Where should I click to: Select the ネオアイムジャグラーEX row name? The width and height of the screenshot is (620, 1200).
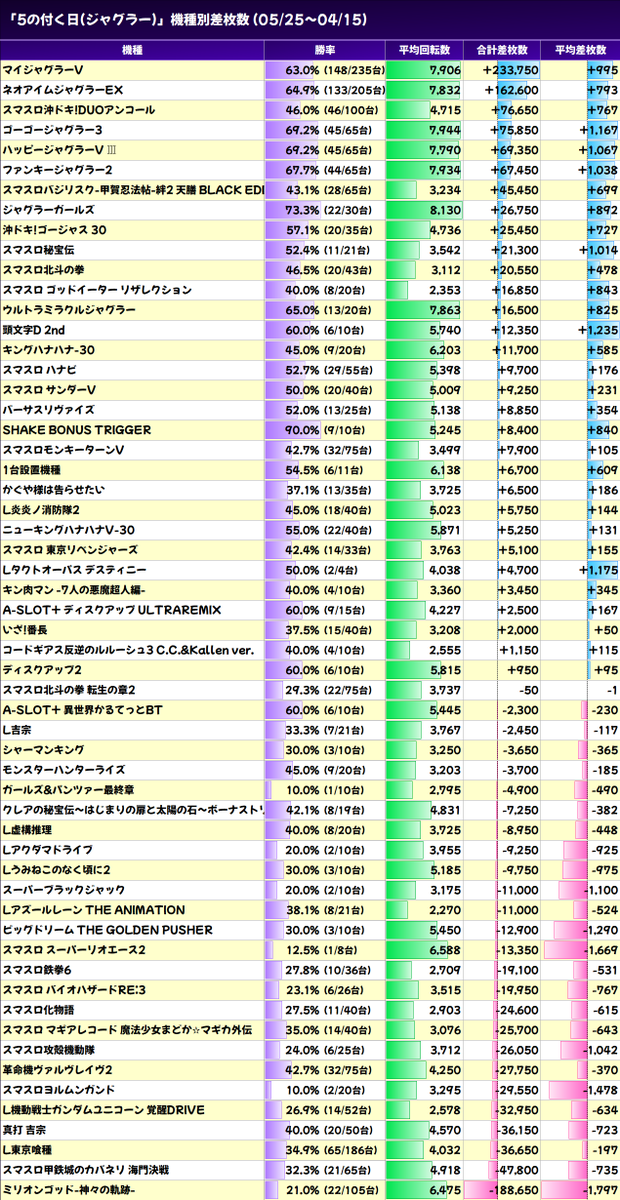pos(63,90)
